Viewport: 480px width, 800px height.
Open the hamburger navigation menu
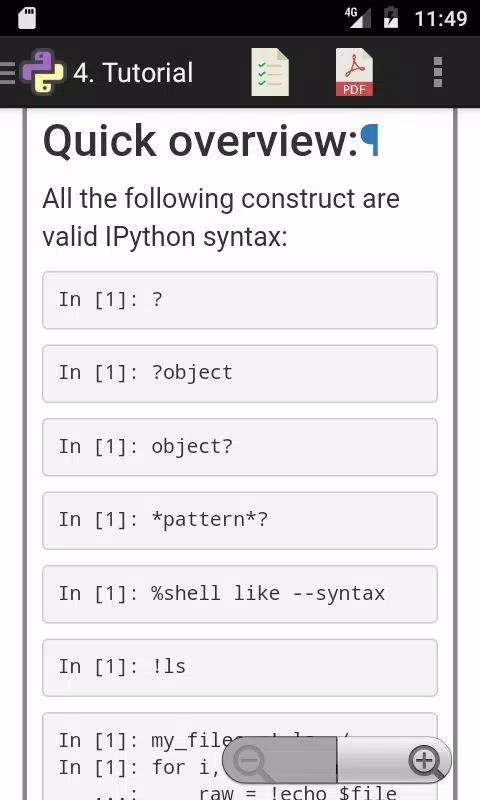[x=7, y=72]
